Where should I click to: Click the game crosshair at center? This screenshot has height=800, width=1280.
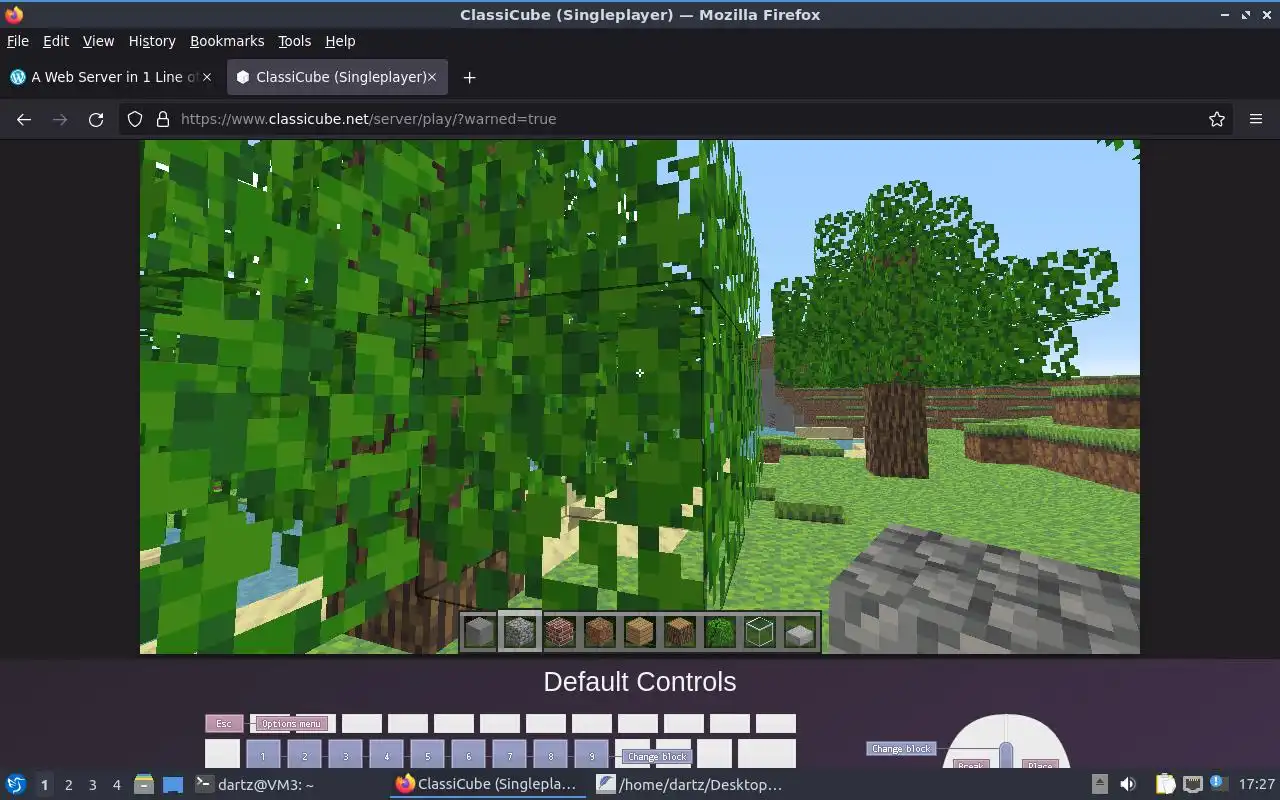pos(640,374)
